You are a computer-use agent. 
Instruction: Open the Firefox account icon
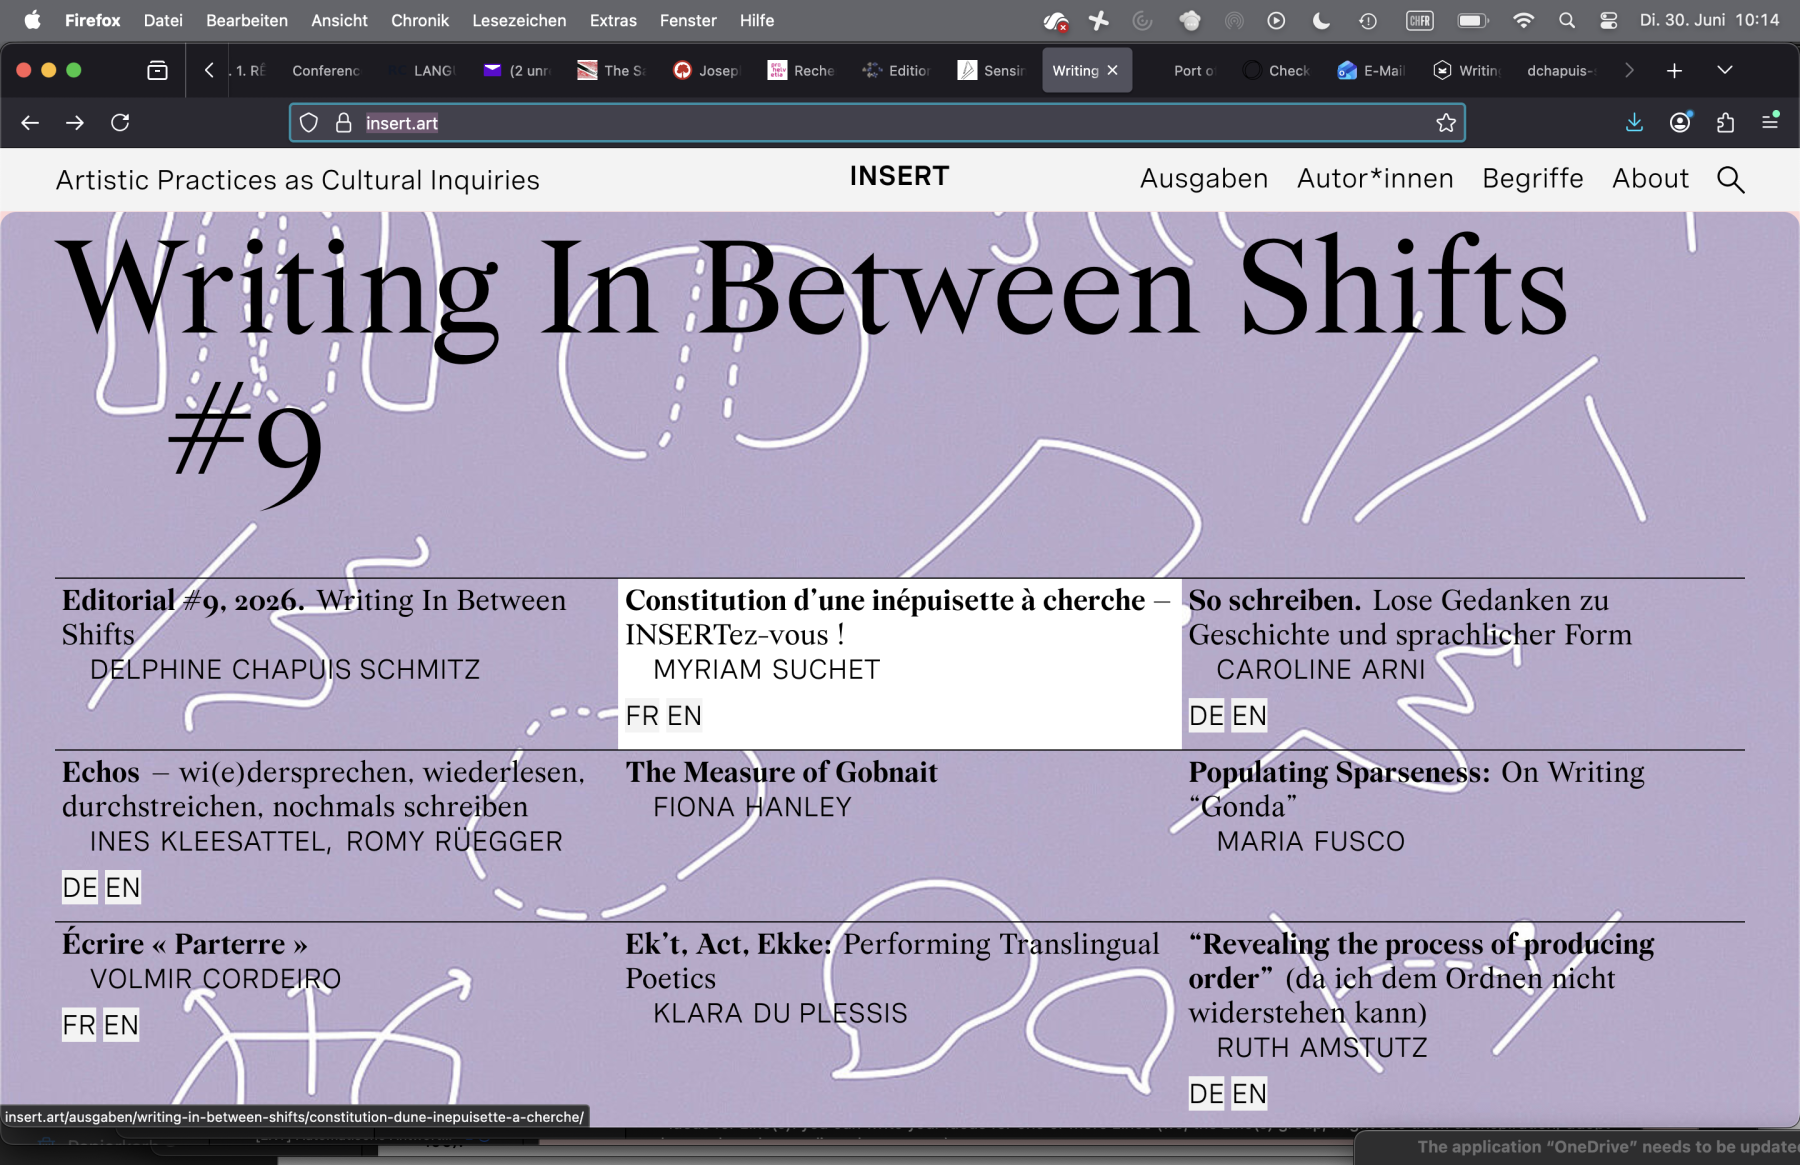tap(1680, 122)
